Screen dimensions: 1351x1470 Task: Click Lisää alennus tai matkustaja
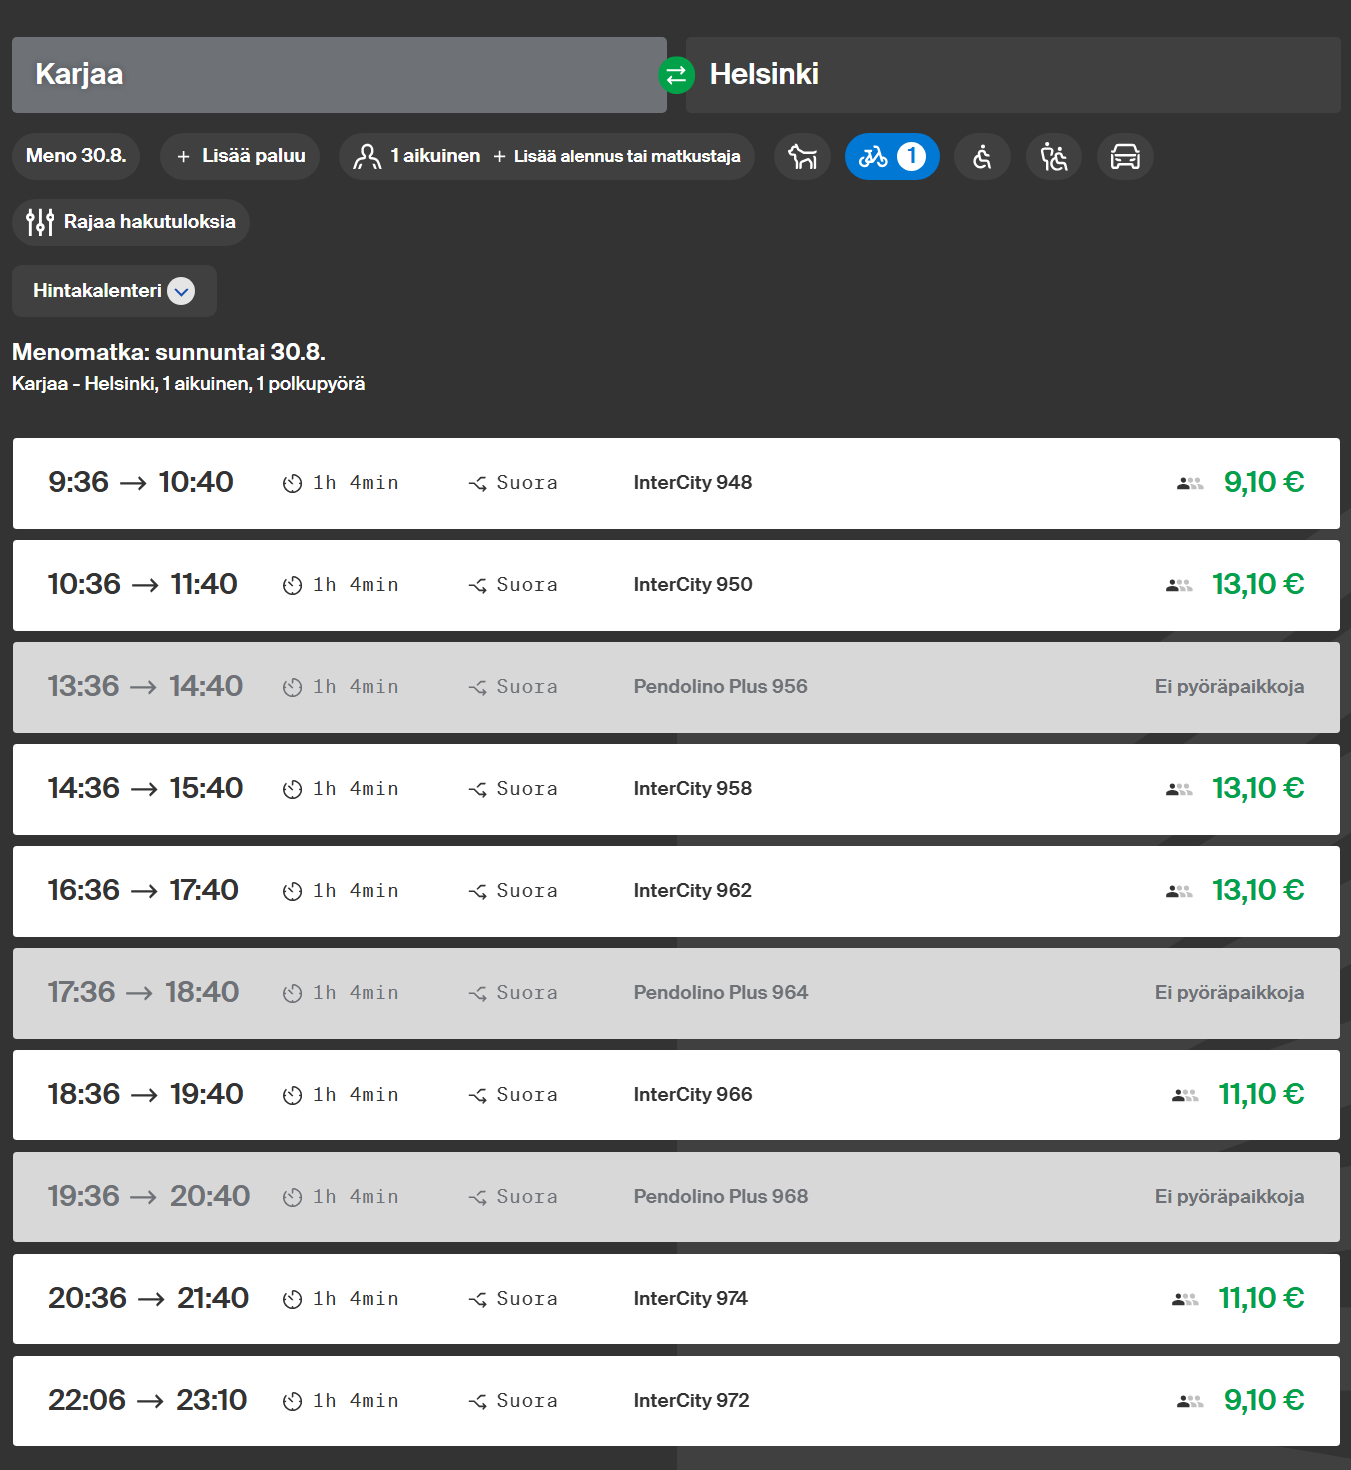tap(617, 156)
